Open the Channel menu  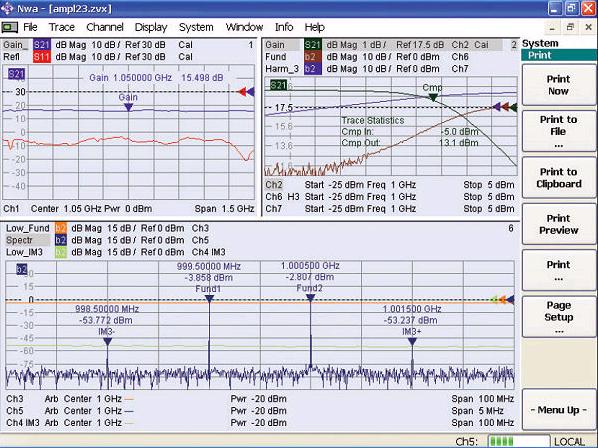point(104,27)
